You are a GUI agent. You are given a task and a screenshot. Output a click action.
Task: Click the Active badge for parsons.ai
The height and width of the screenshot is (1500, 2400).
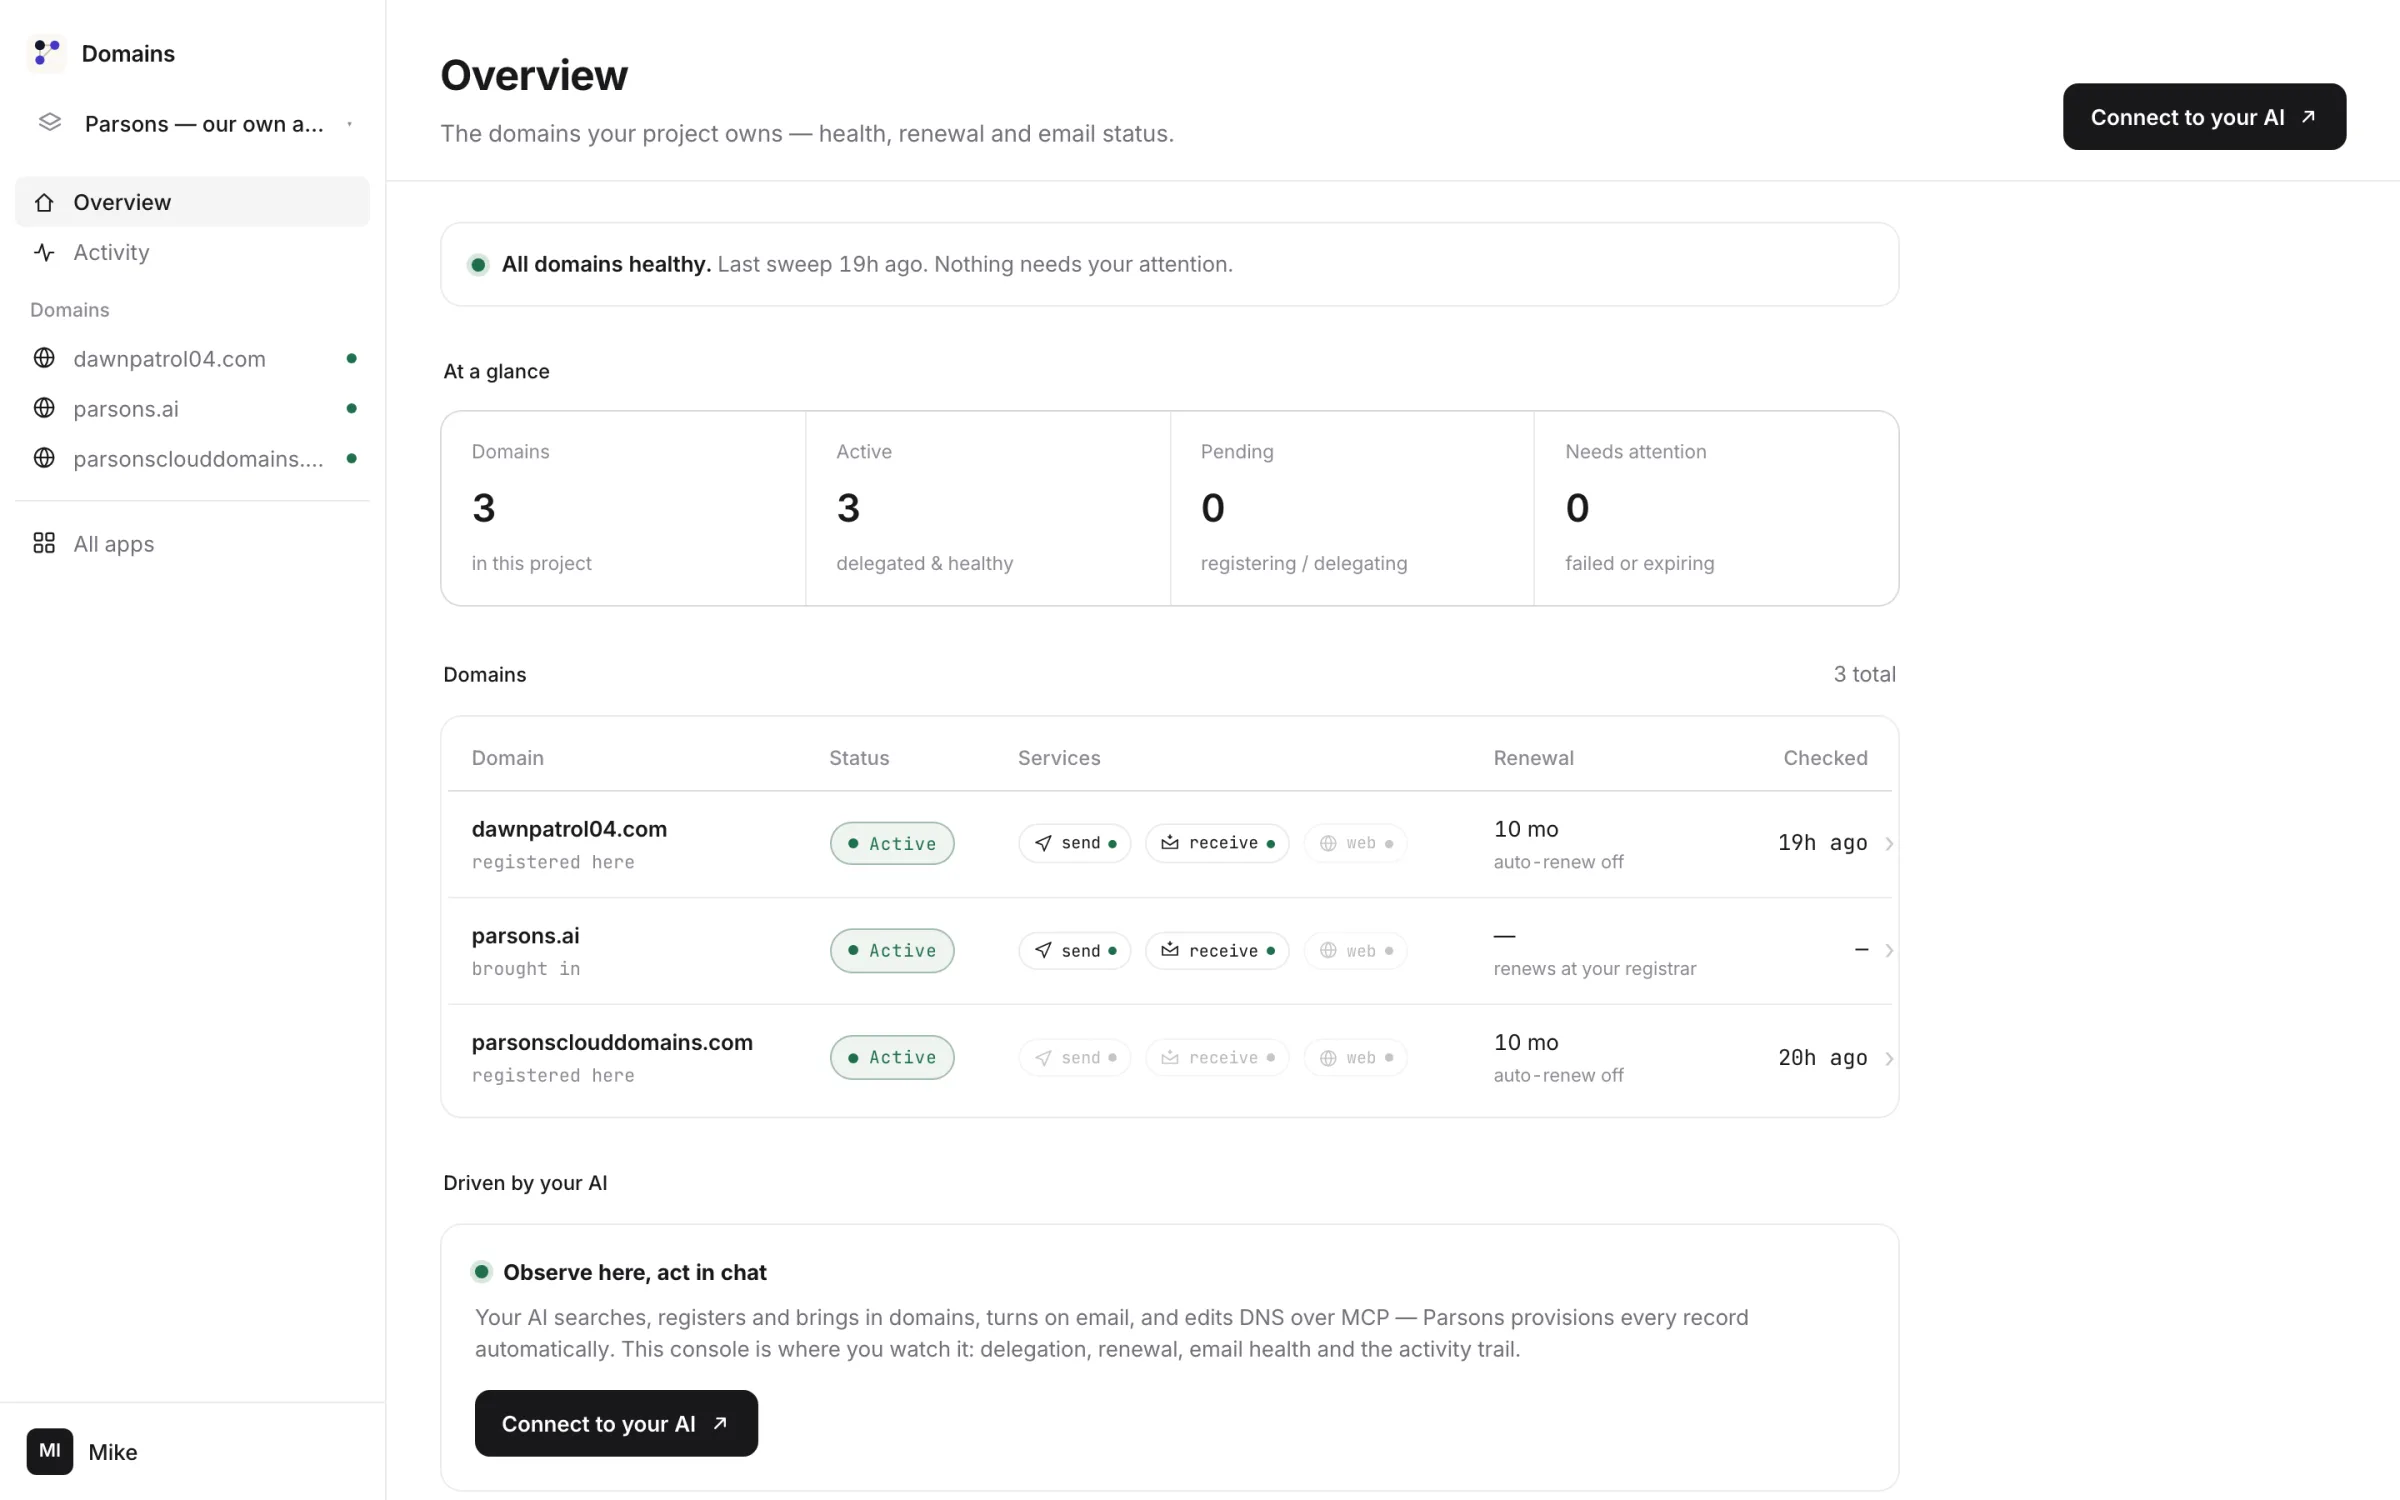[892, 950]
